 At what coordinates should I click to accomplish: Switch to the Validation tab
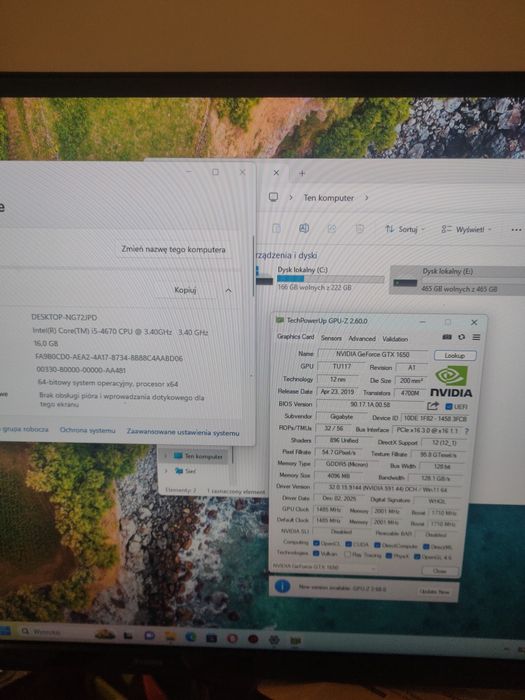(395, 339)
